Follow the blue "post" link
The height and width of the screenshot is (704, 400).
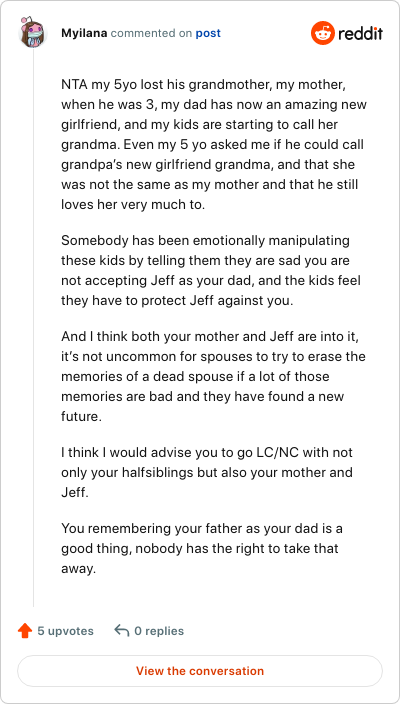208,34
